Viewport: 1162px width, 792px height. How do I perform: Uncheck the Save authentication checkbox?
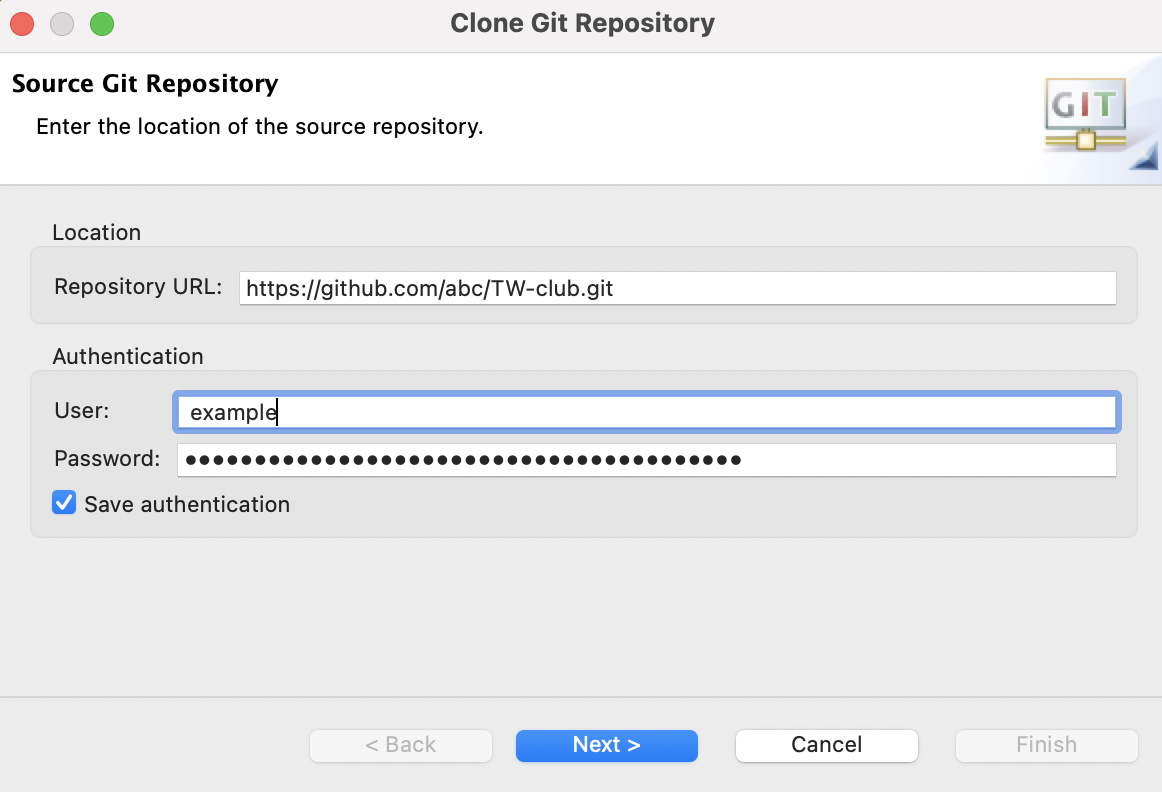tap(64, 503)
